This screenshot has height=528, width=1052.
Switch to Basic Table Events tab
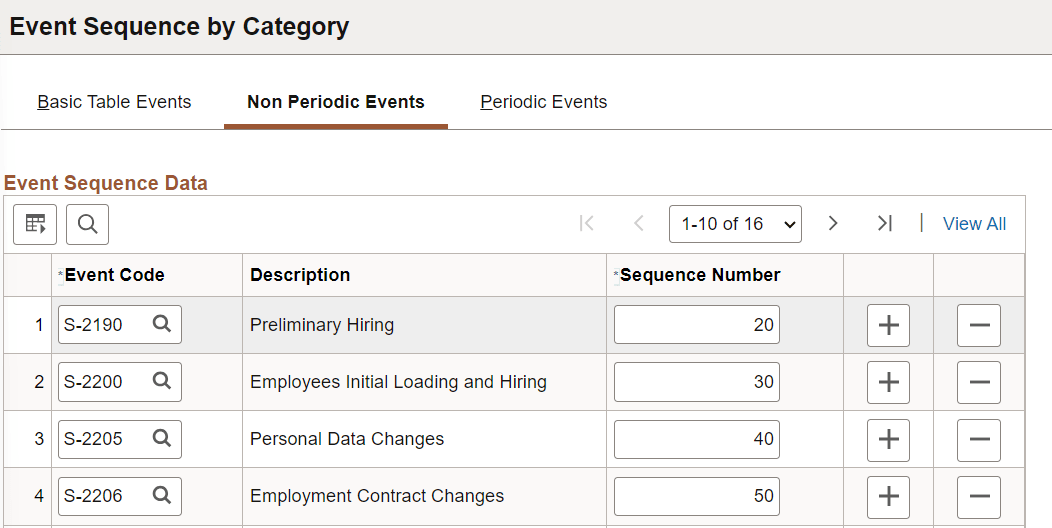114,102
